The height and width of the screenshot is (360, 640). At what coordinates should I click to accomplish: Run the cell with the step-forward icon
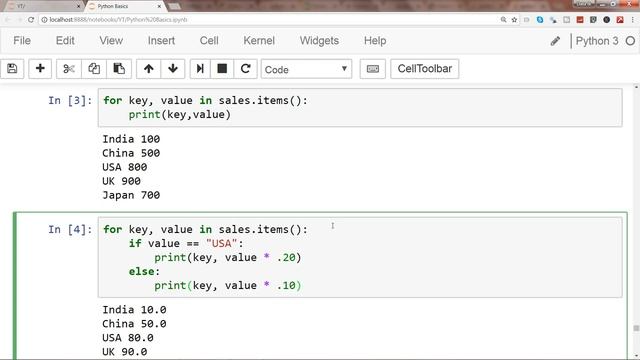coord(200,69)
